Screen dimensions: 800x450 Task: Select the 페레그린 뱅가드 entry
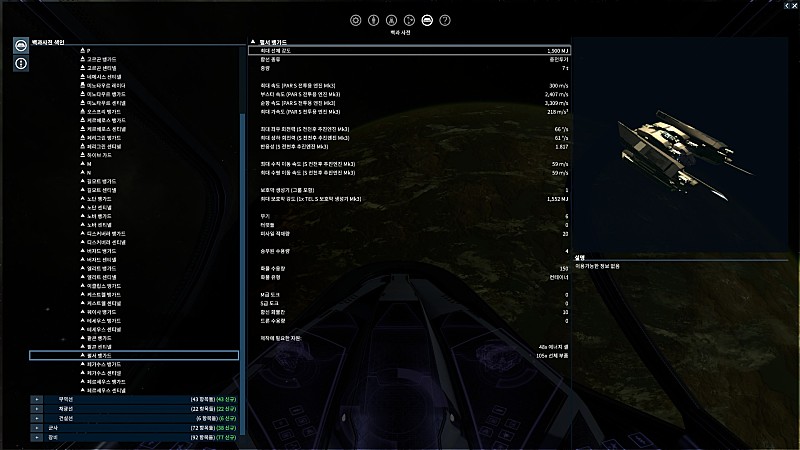click(x=104, y=138)
